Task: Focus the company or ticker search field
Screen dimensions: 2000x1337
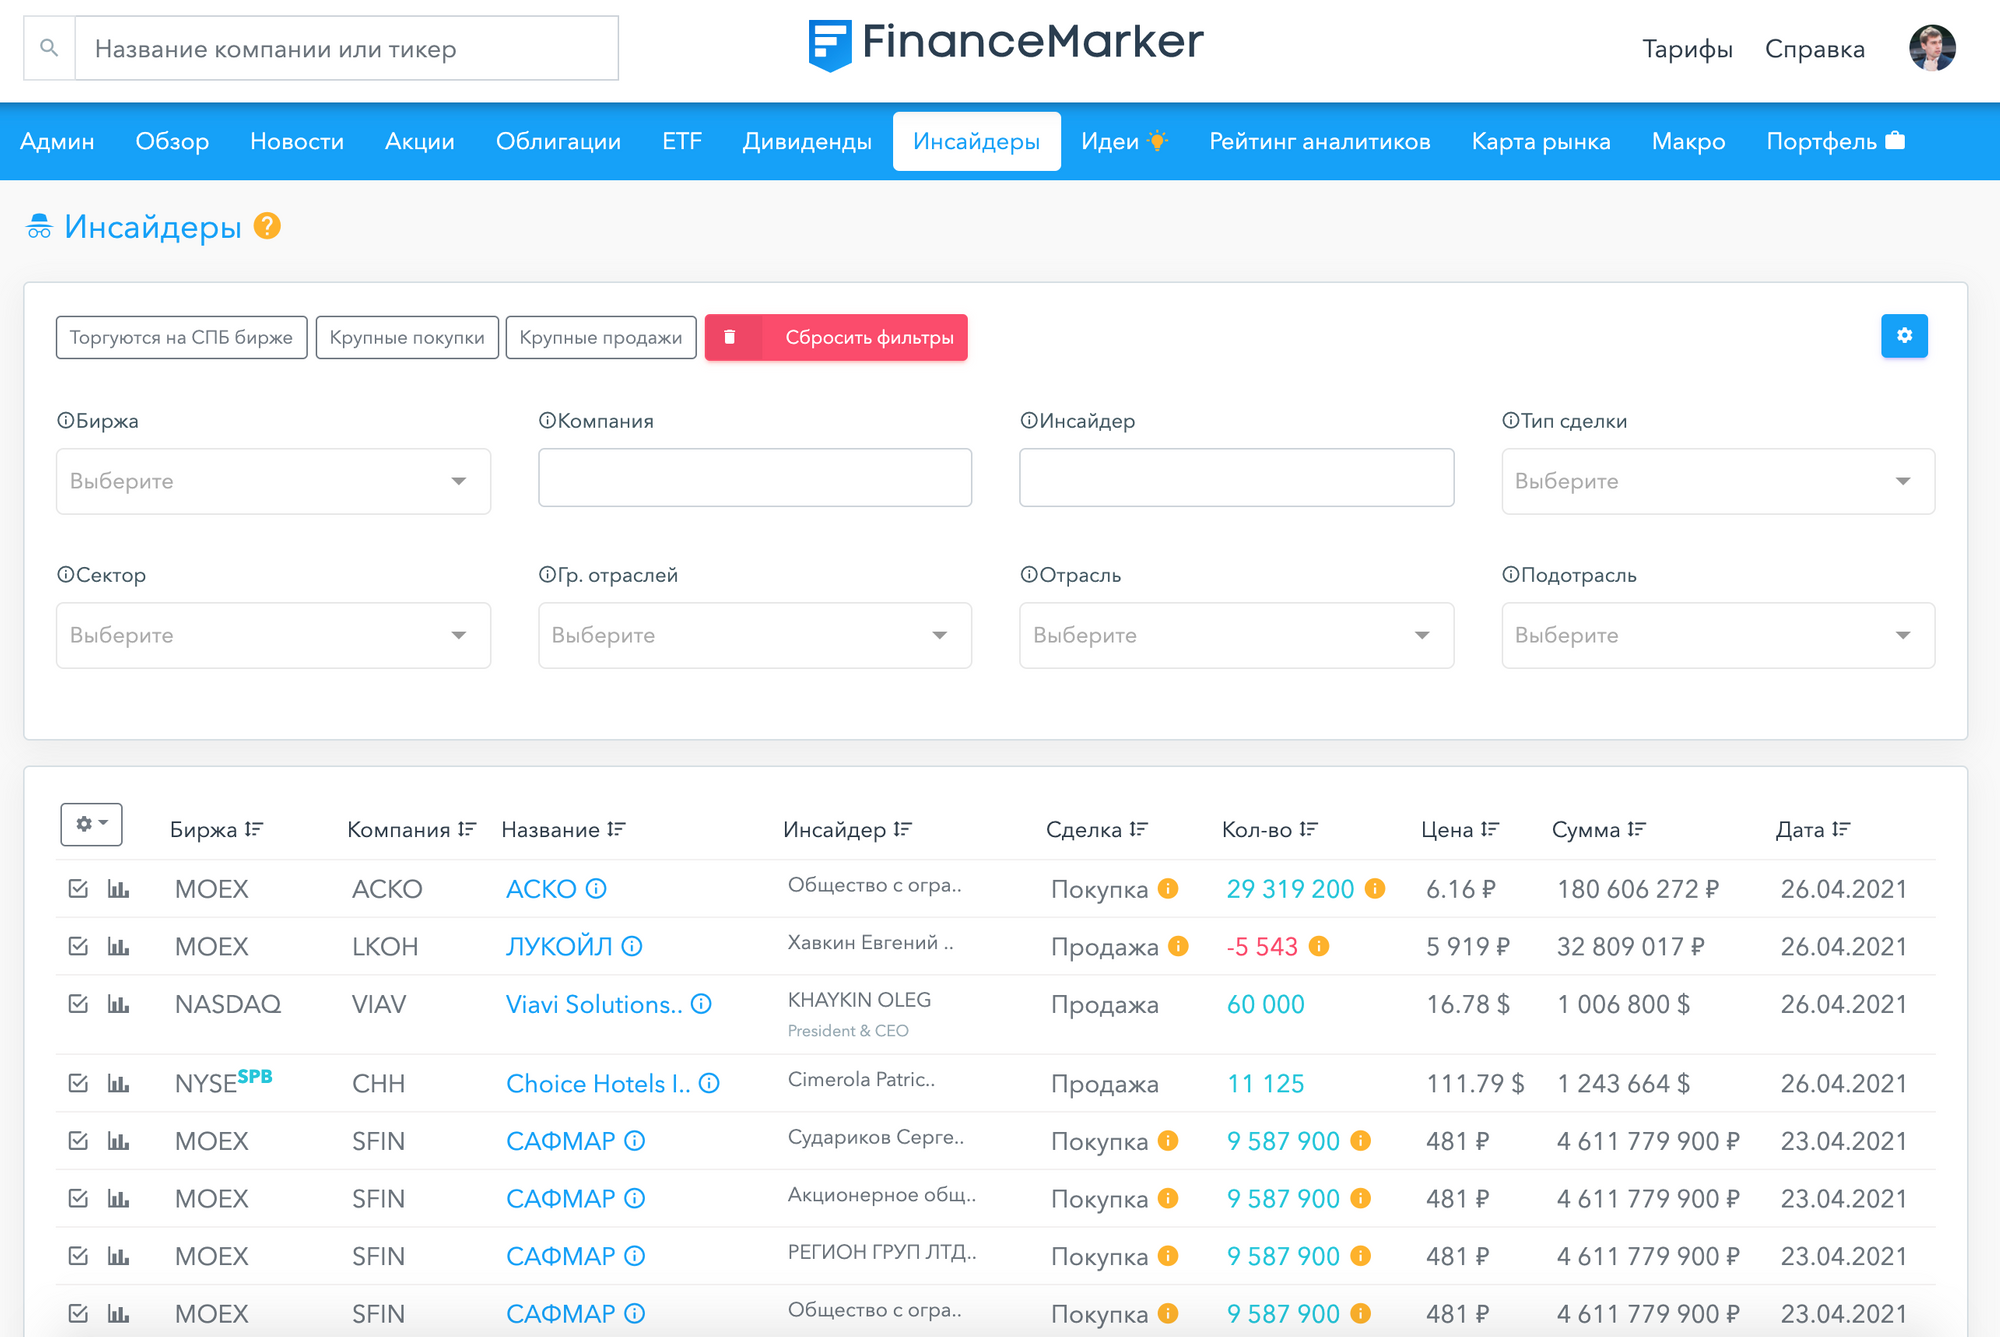Action: [346, 48]
